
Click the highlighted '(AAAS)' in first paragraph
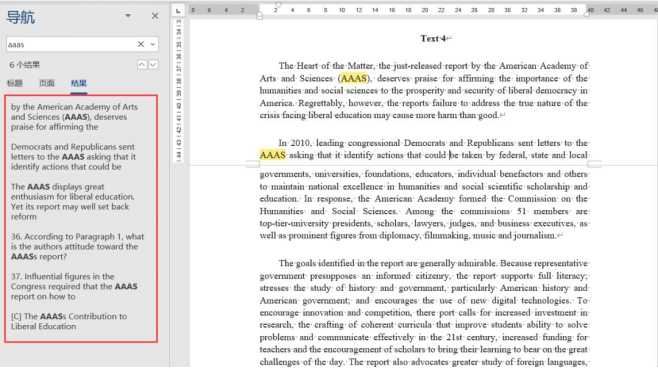(x=354, y=78)
